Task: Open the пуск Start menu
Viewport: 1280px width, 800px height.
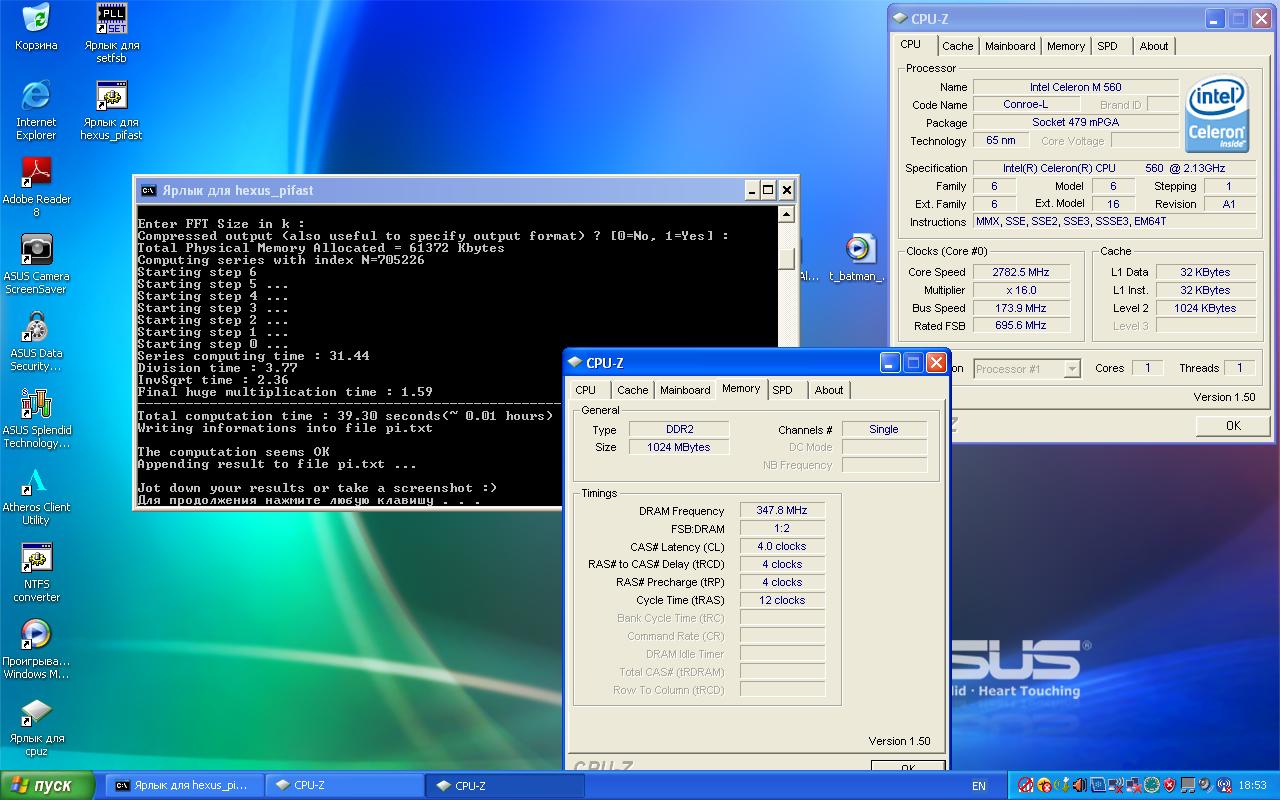Action: point(47,785)
